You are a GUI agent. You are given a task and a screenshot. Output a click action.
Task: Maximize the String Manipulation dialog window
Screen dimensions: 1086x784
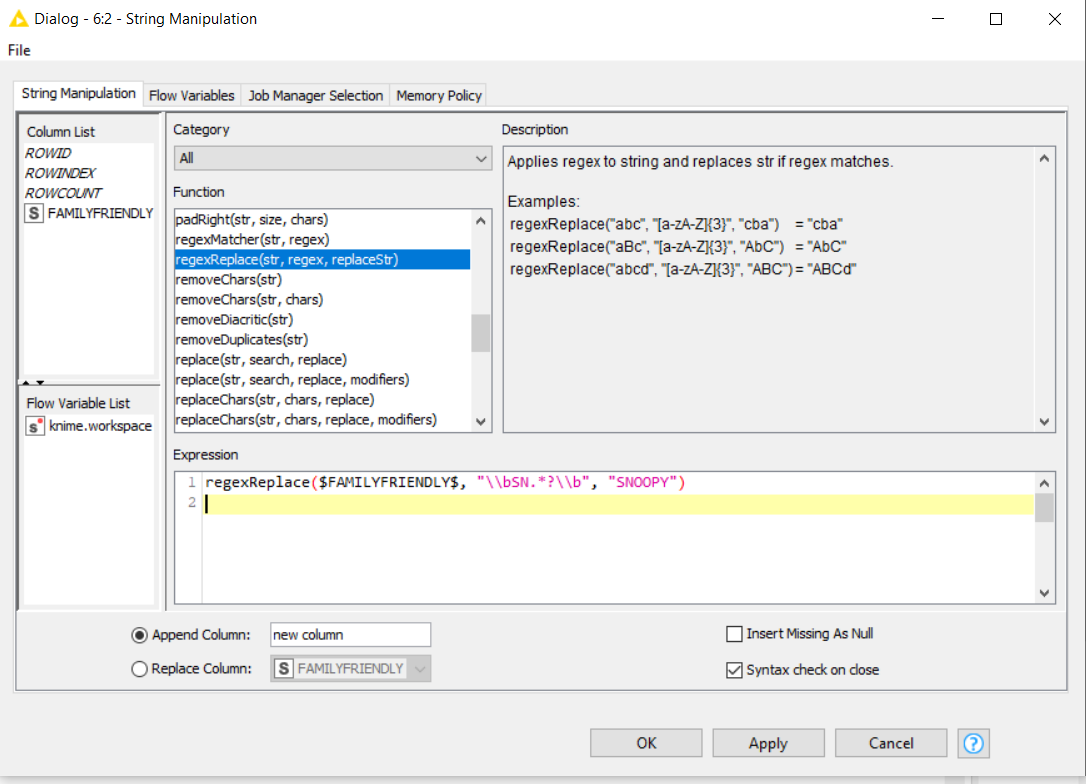996,19
